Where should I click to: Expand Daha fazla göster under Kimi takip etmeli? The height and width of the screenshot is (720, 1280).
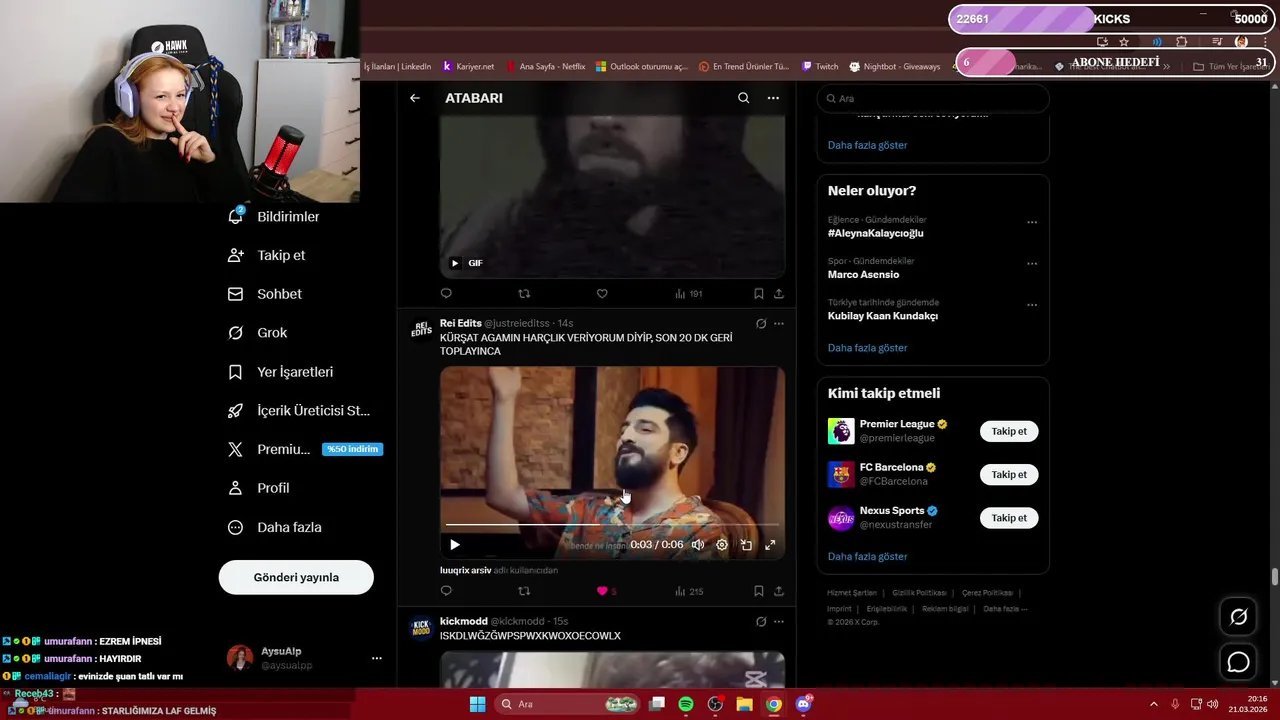[x=867, y=556]
